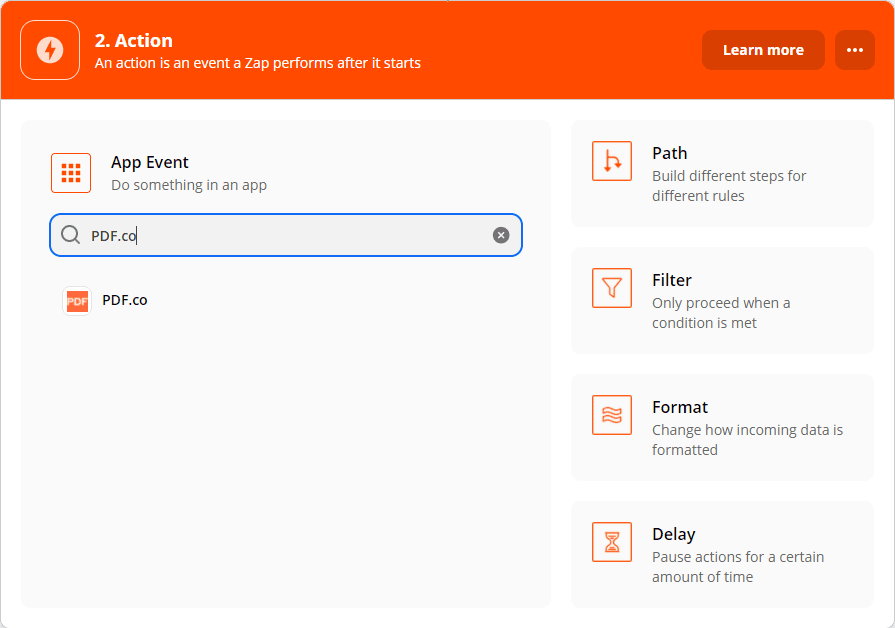
Task: Open the ellipsis options menu
Action: [854, 49]
